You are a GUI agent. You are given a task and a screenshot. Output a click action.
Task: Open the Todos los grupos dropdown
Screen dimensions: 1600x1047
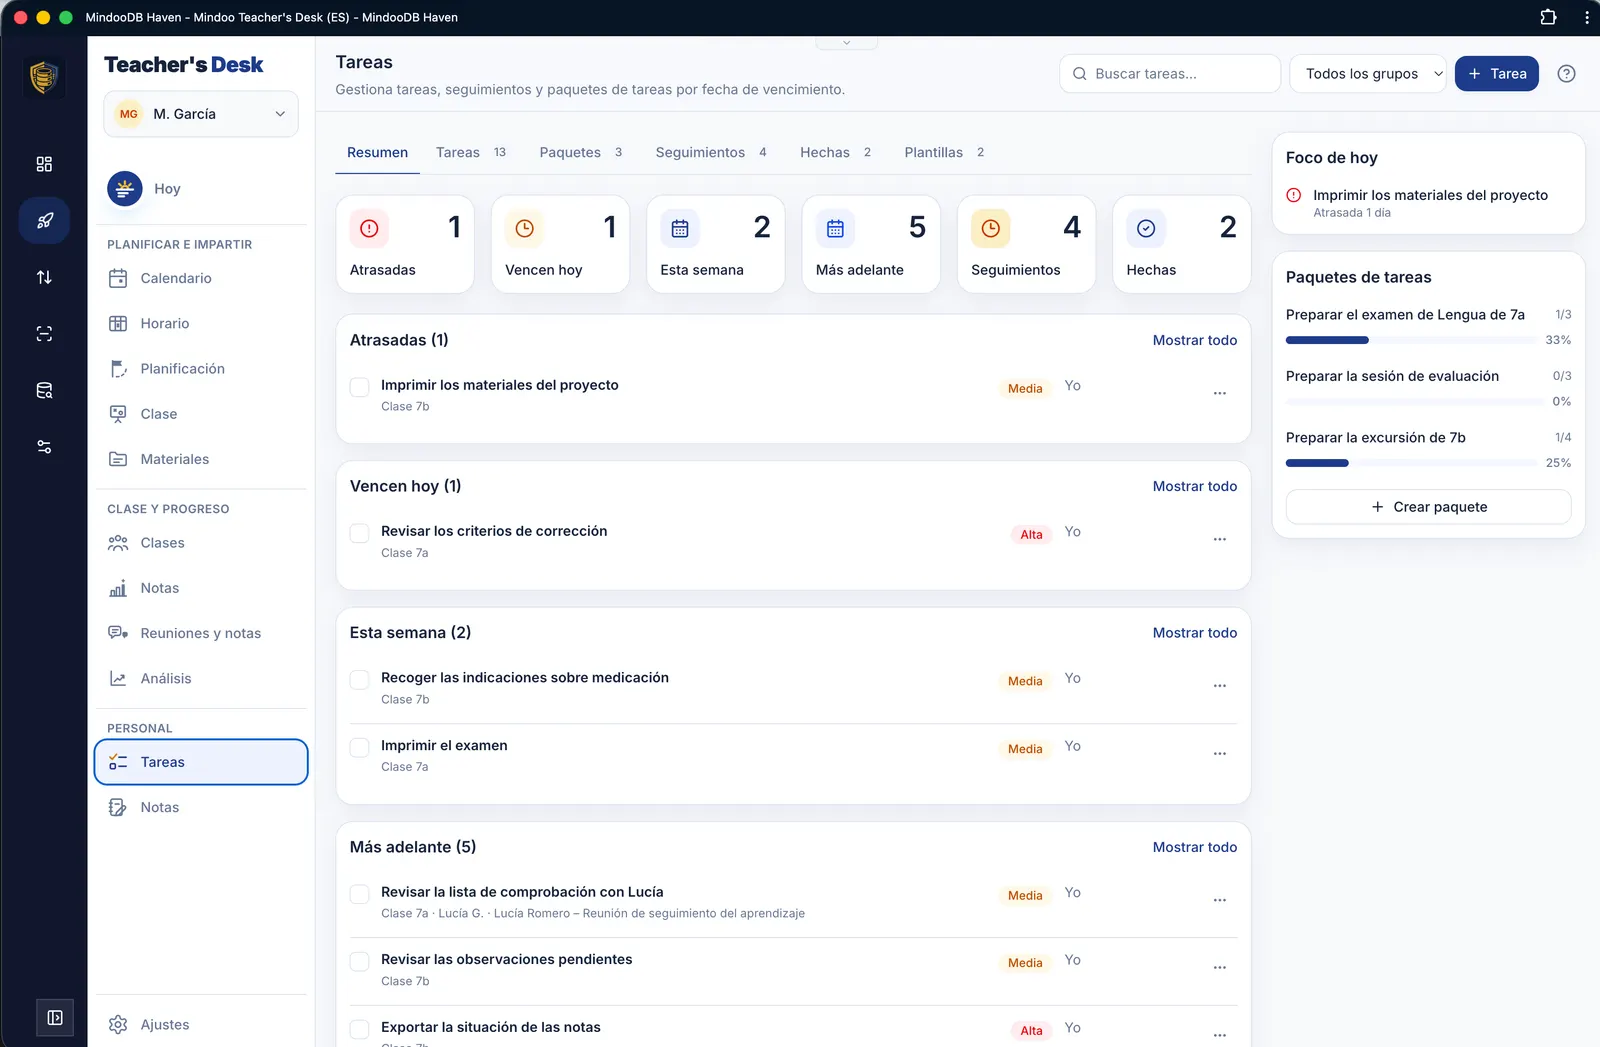click(1368, 74)
